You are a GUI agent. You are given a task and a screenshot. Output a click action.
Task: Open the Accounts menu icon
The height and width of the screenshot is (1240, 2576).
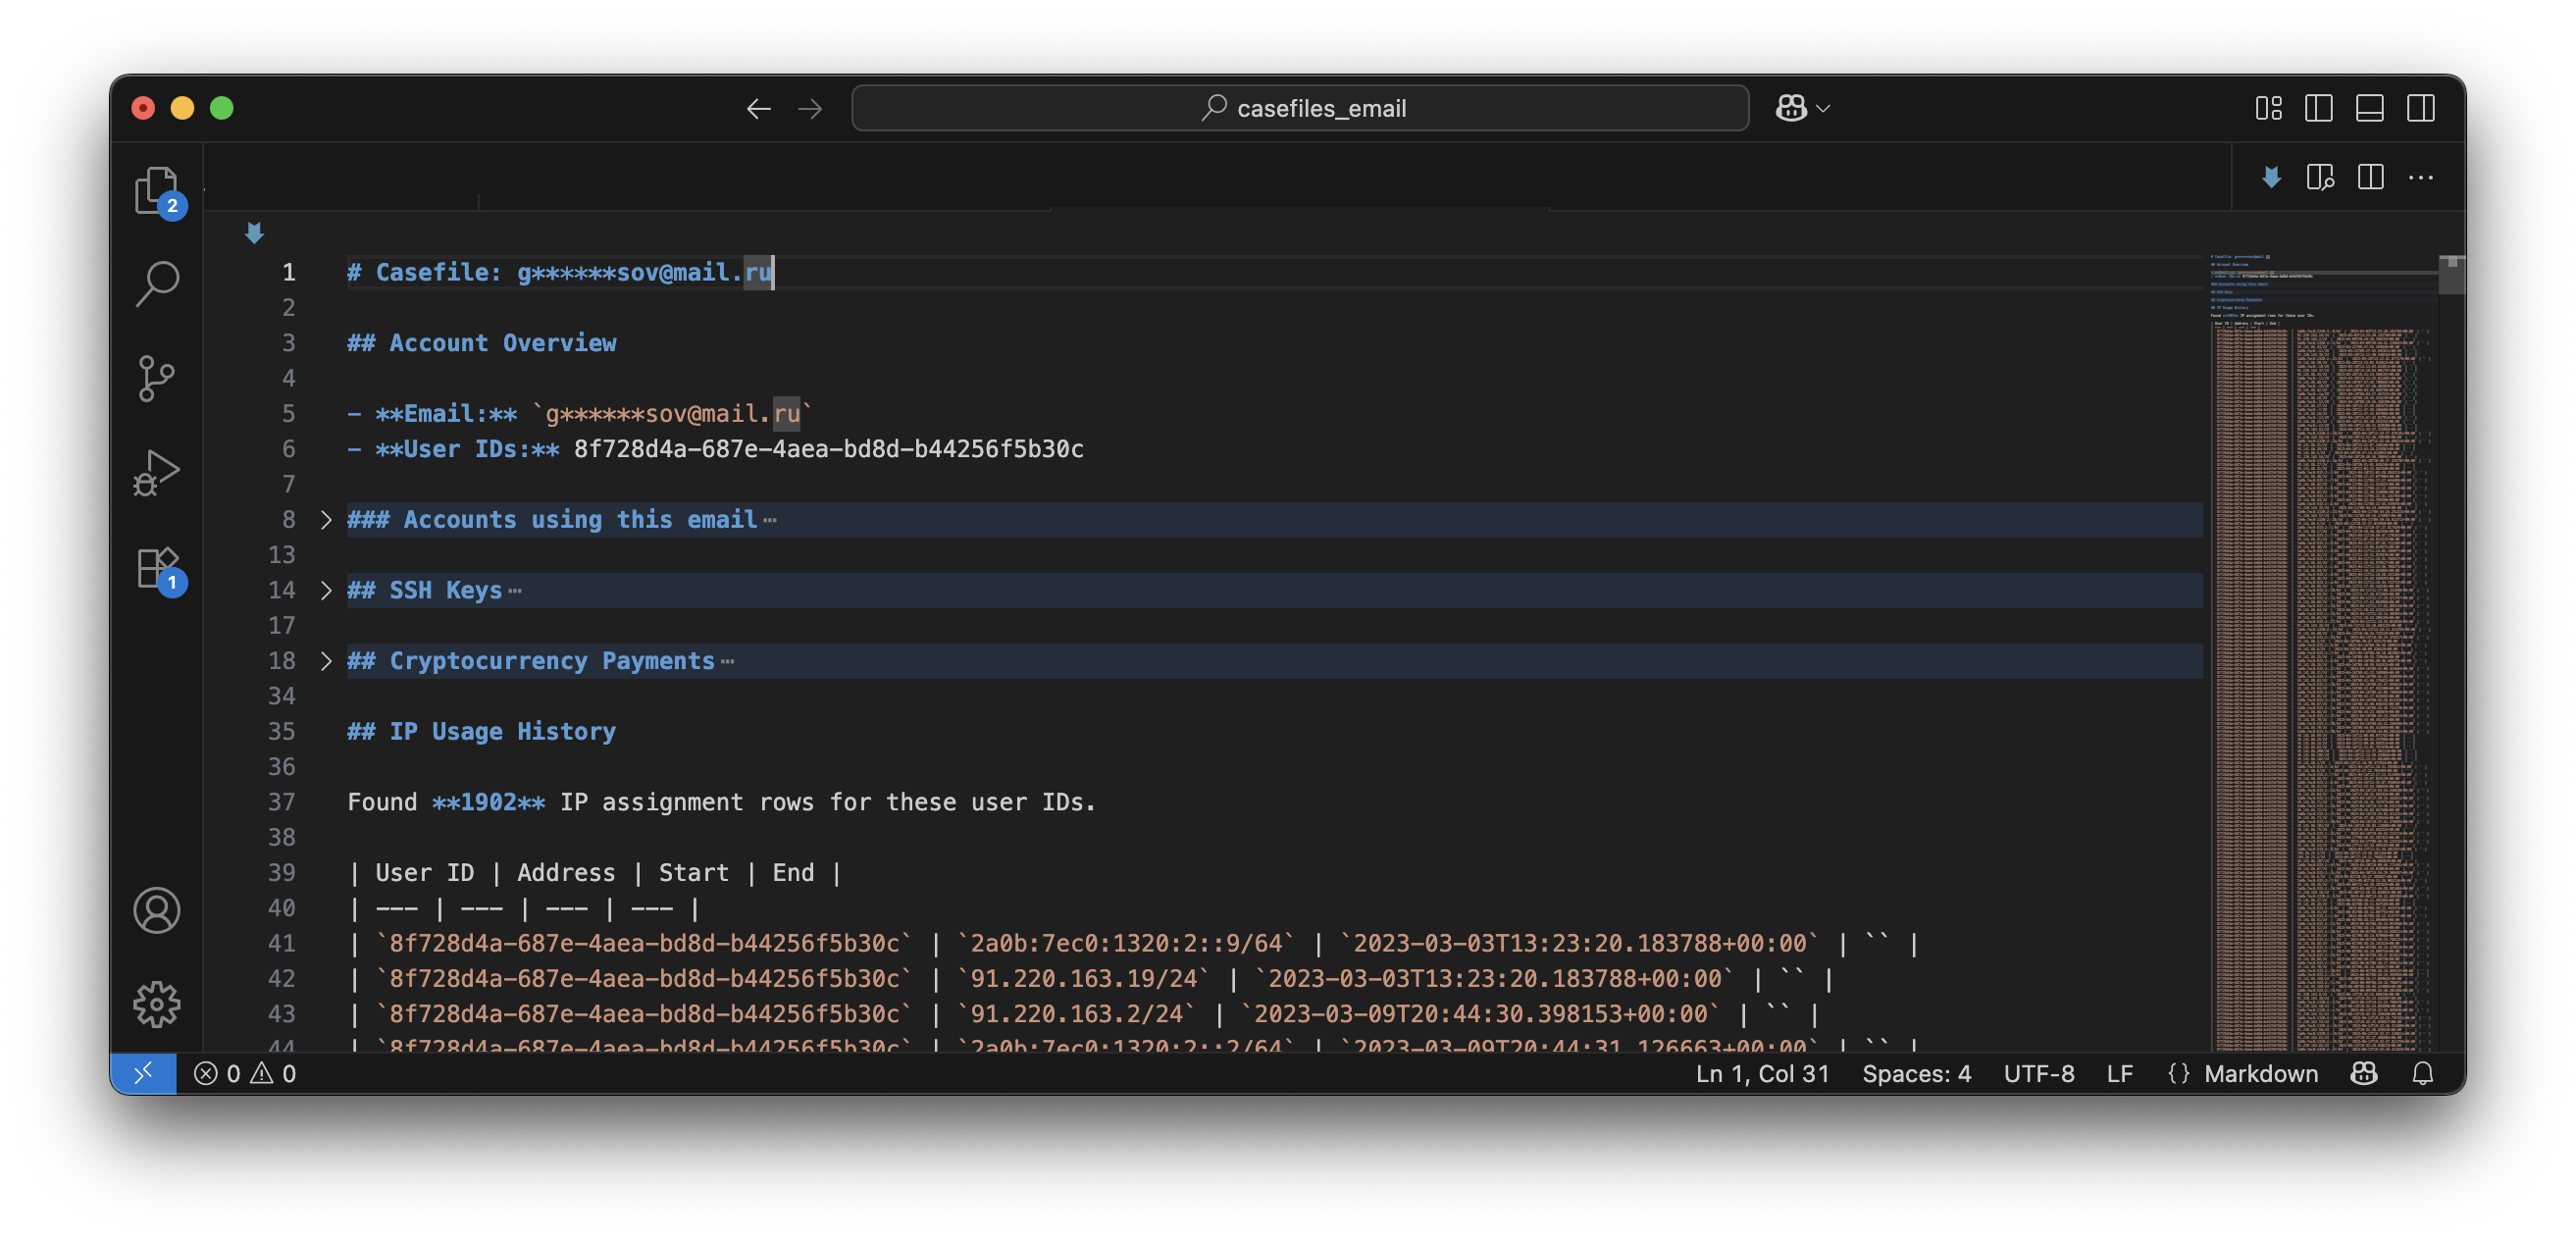156,910
